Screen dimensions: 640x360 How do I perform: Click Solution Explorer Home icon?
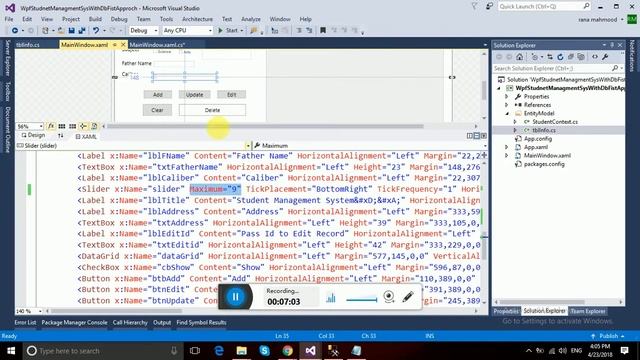[519, 57]
